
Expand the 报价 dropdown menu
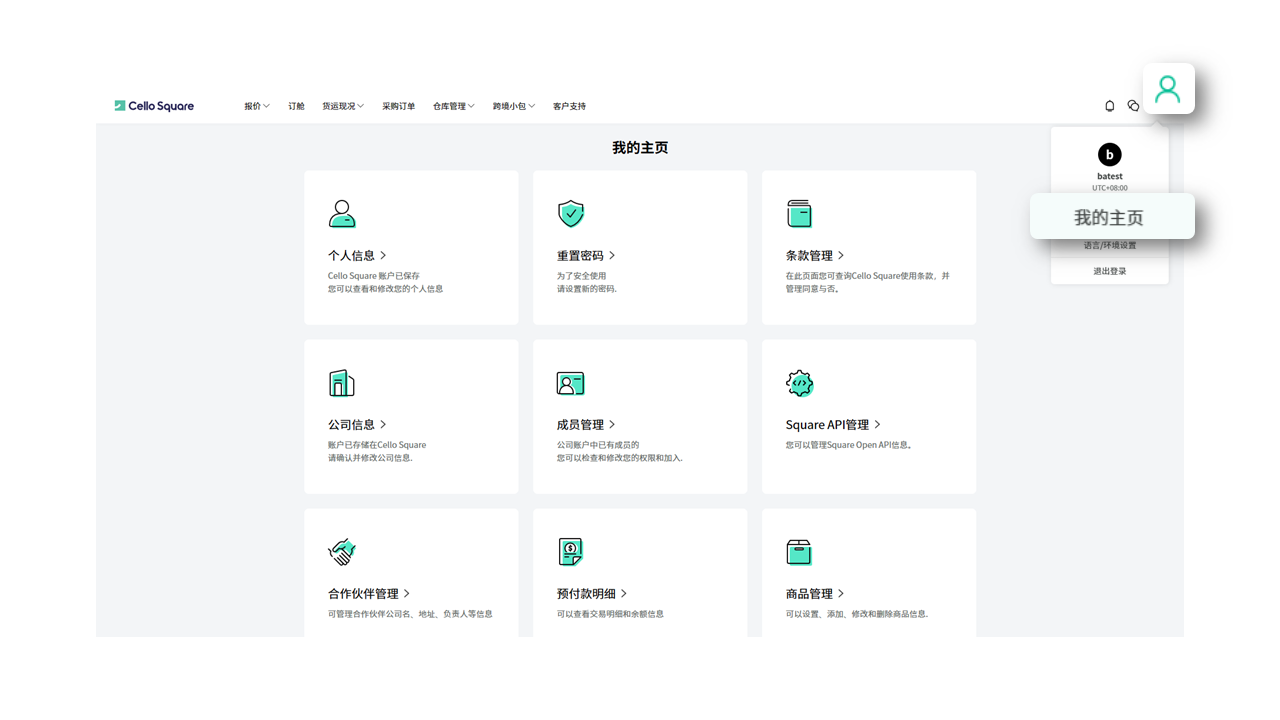click(256, 105)
